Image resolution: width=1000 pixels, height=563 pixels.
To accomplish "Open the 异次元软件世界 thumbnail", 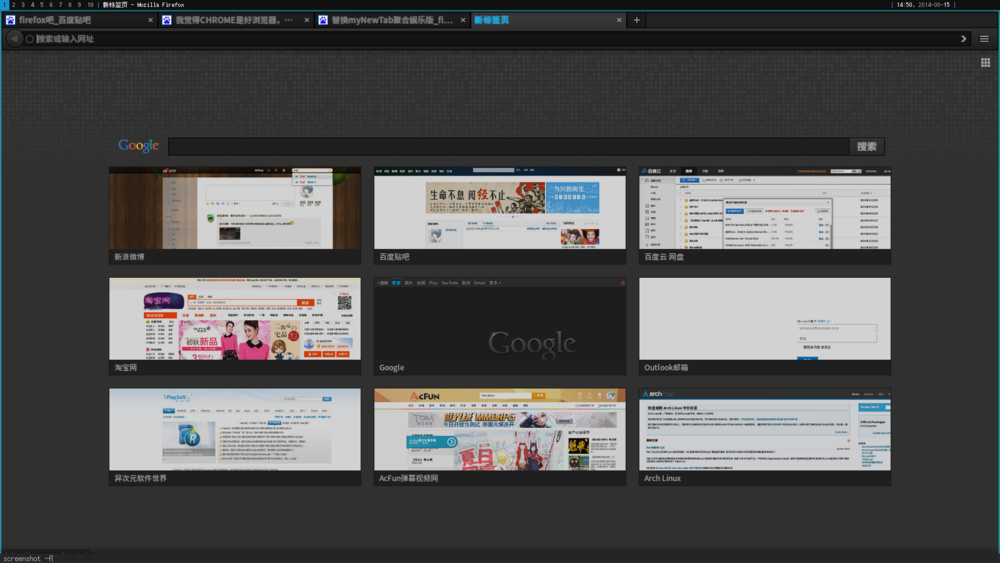I will point(235,430).
